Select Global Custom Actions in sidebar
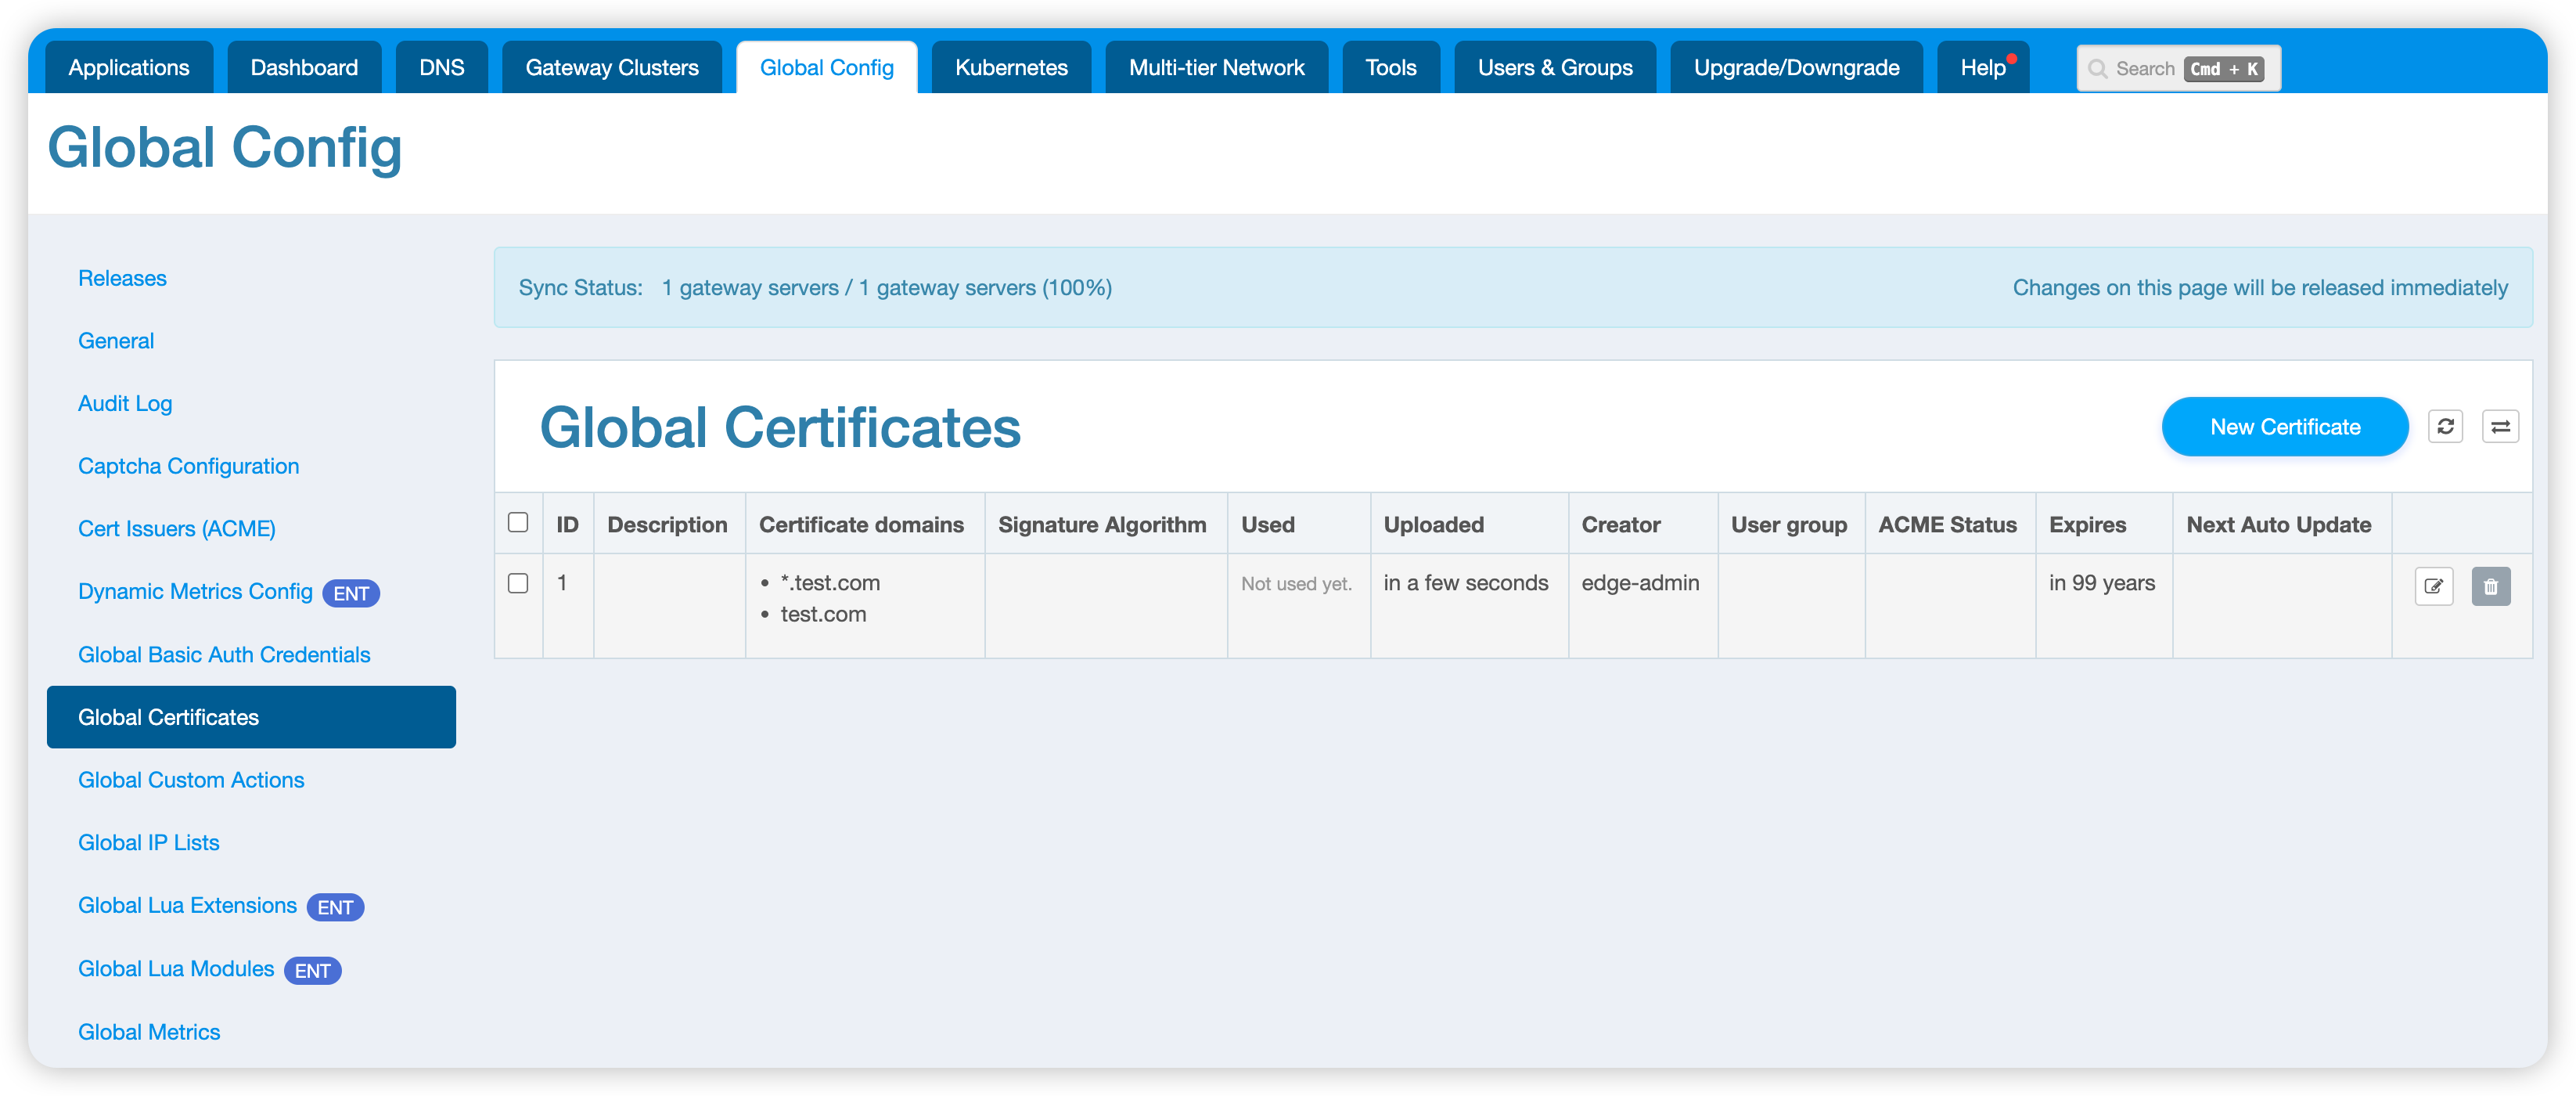The height and width of the screenshot is (1096, 2576). (x=191, y=780)
